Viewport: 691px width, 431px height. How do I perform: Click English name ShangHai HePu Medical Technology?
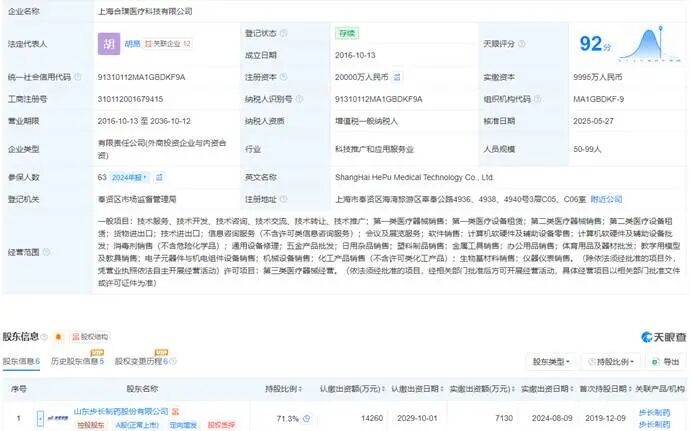click(414, 177)
